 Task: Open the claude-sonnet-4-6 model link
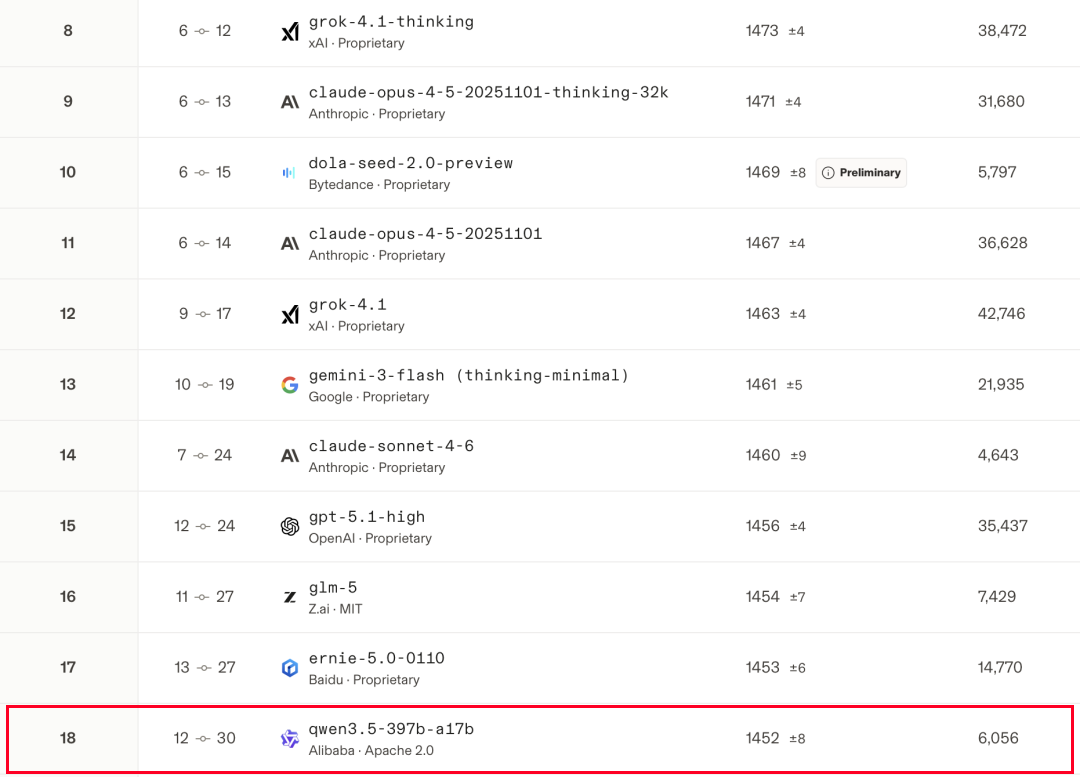click(x=391, y=446)
